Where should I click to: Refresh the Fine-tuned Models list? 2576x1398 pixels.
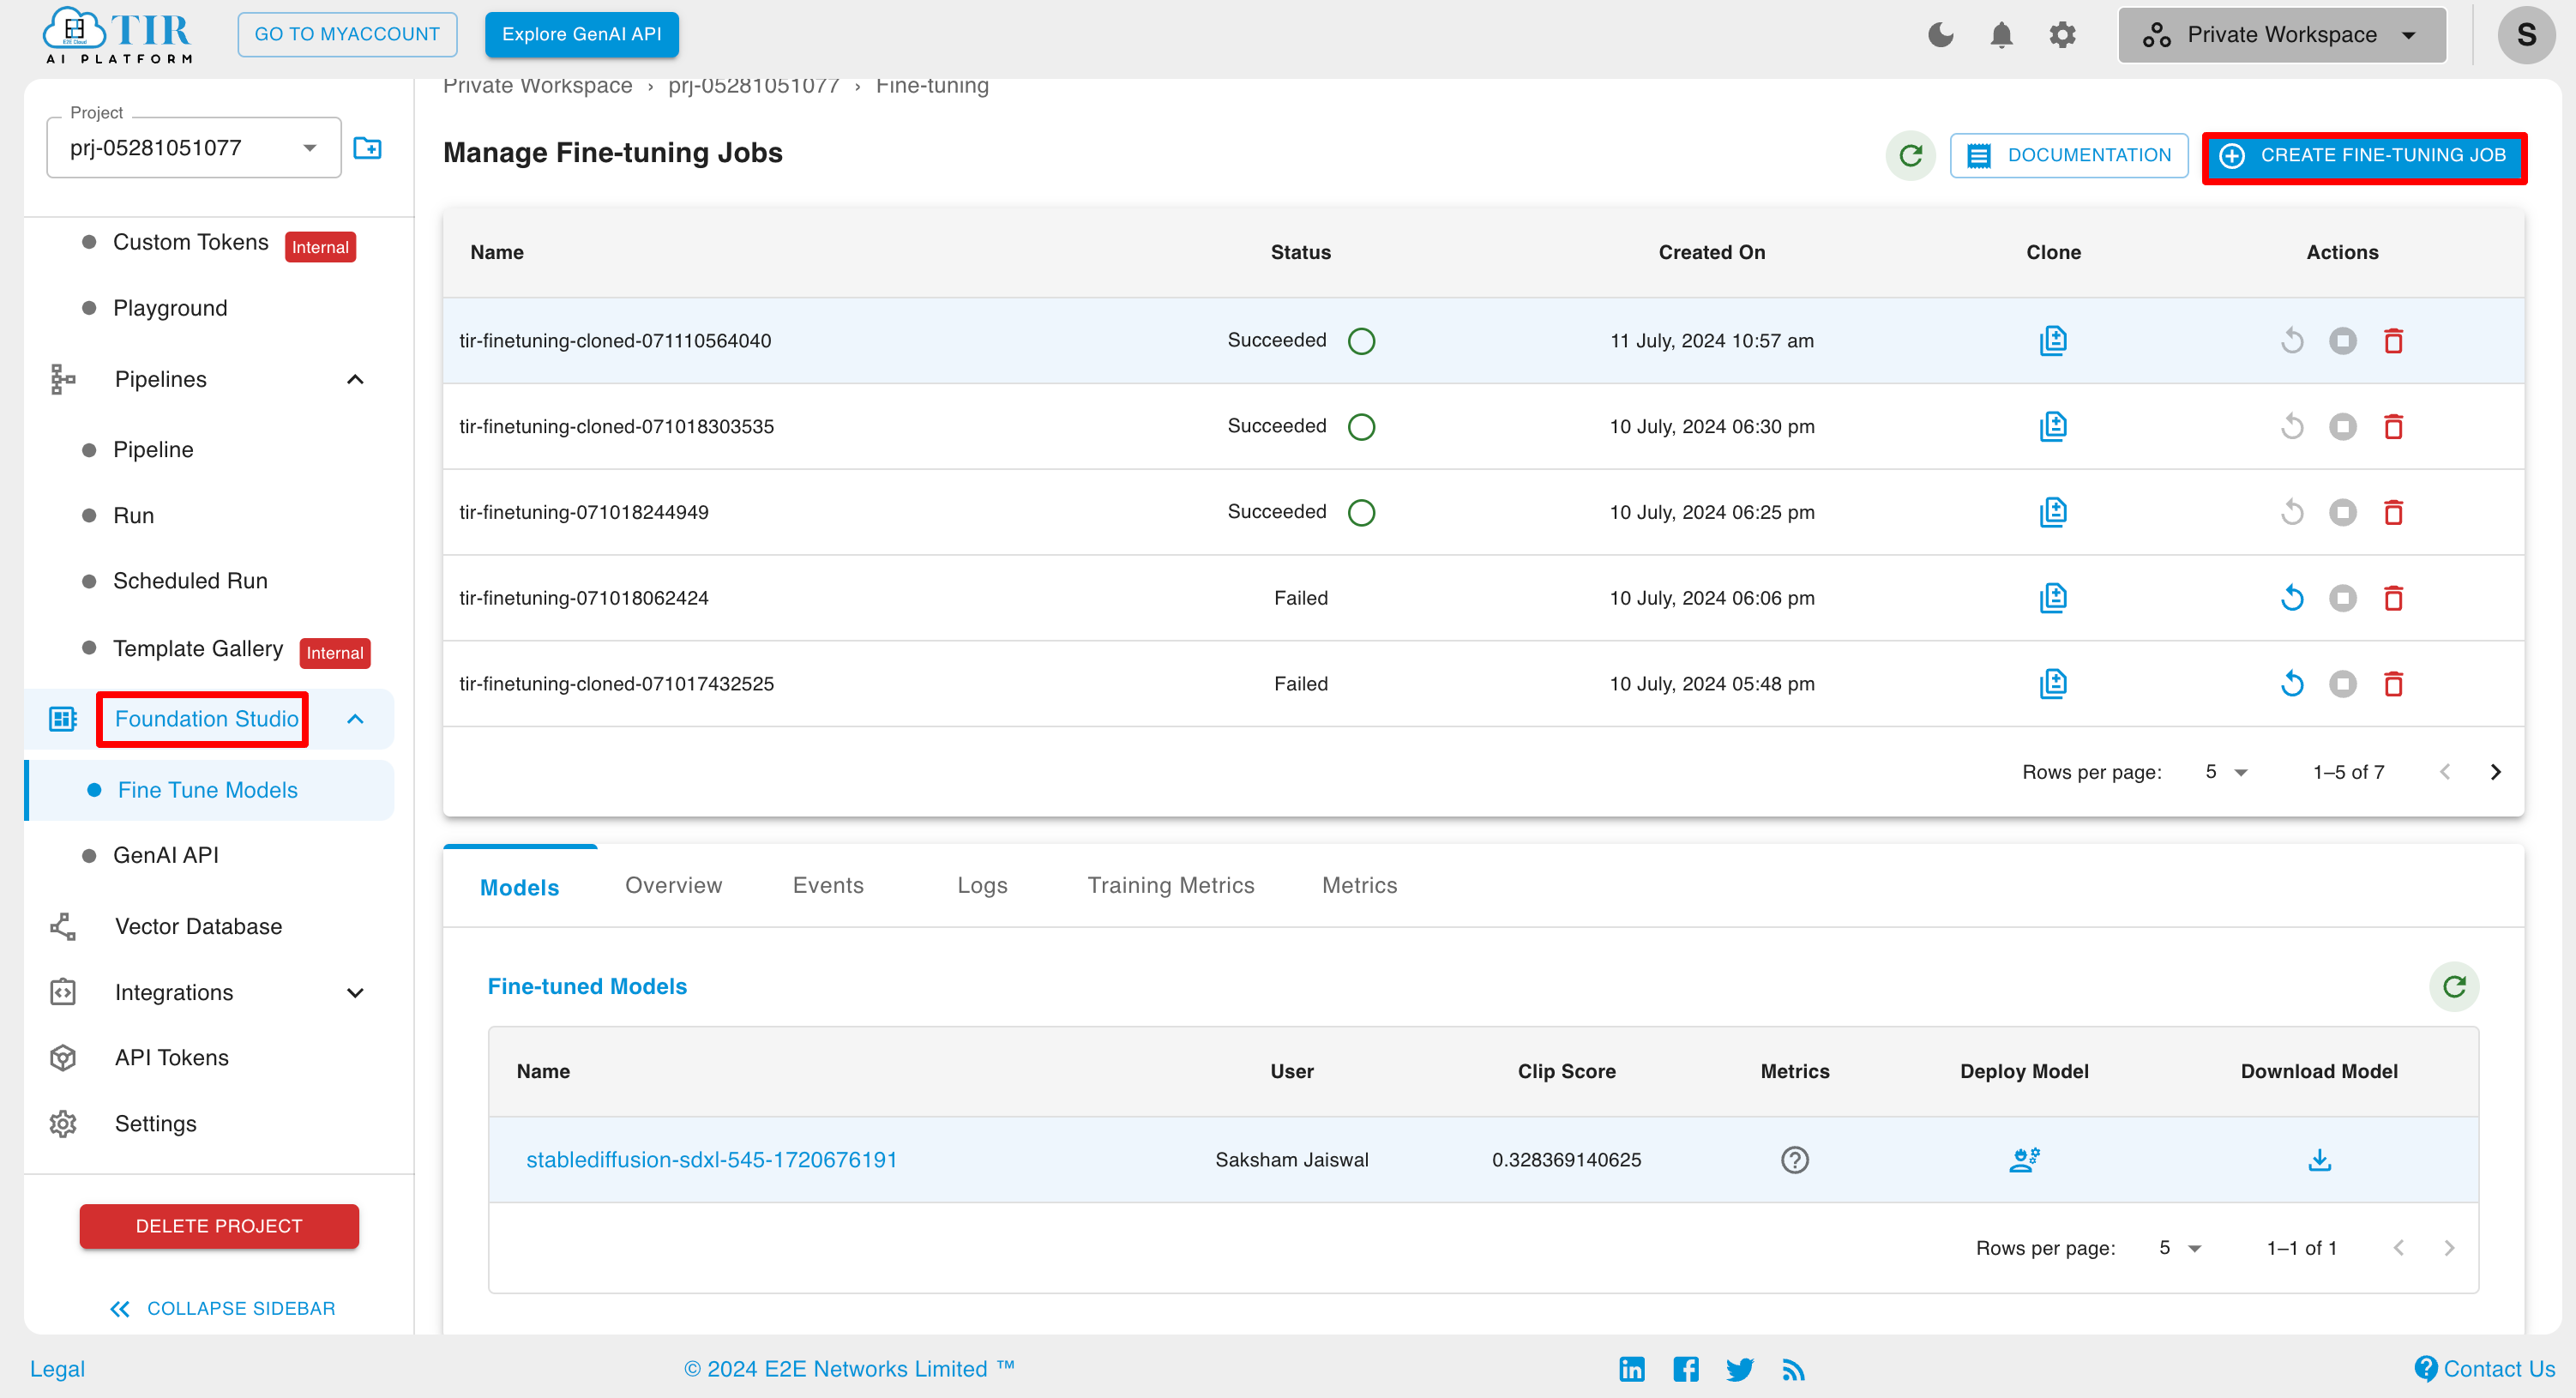(x=2454, y=987)
